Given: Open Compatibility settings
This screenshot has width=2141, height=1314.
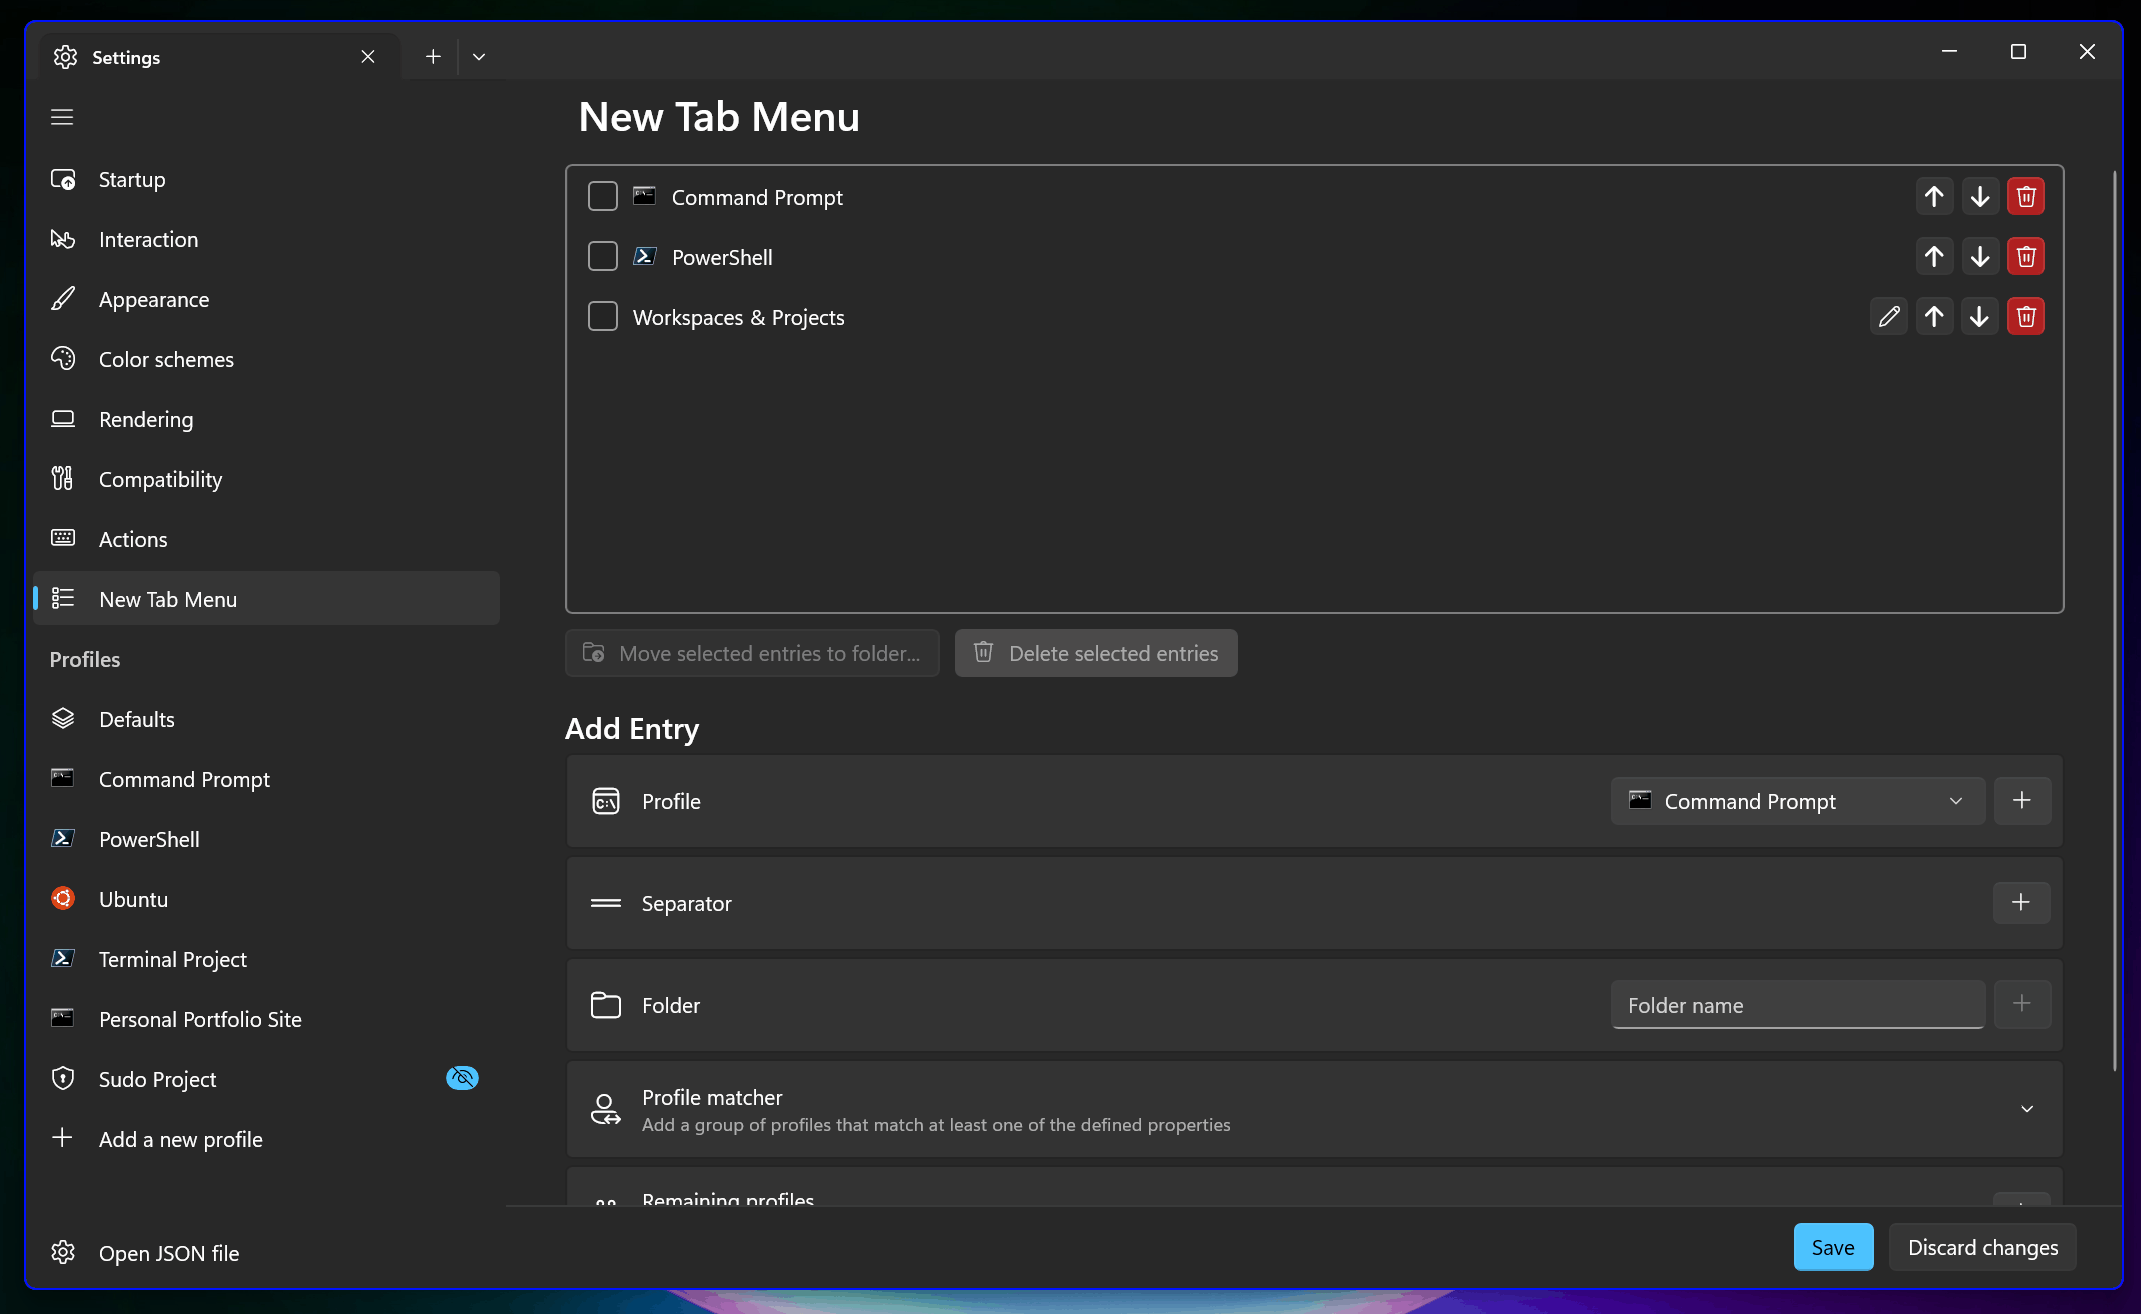Looking at the screenshot, I should [266, 479].
